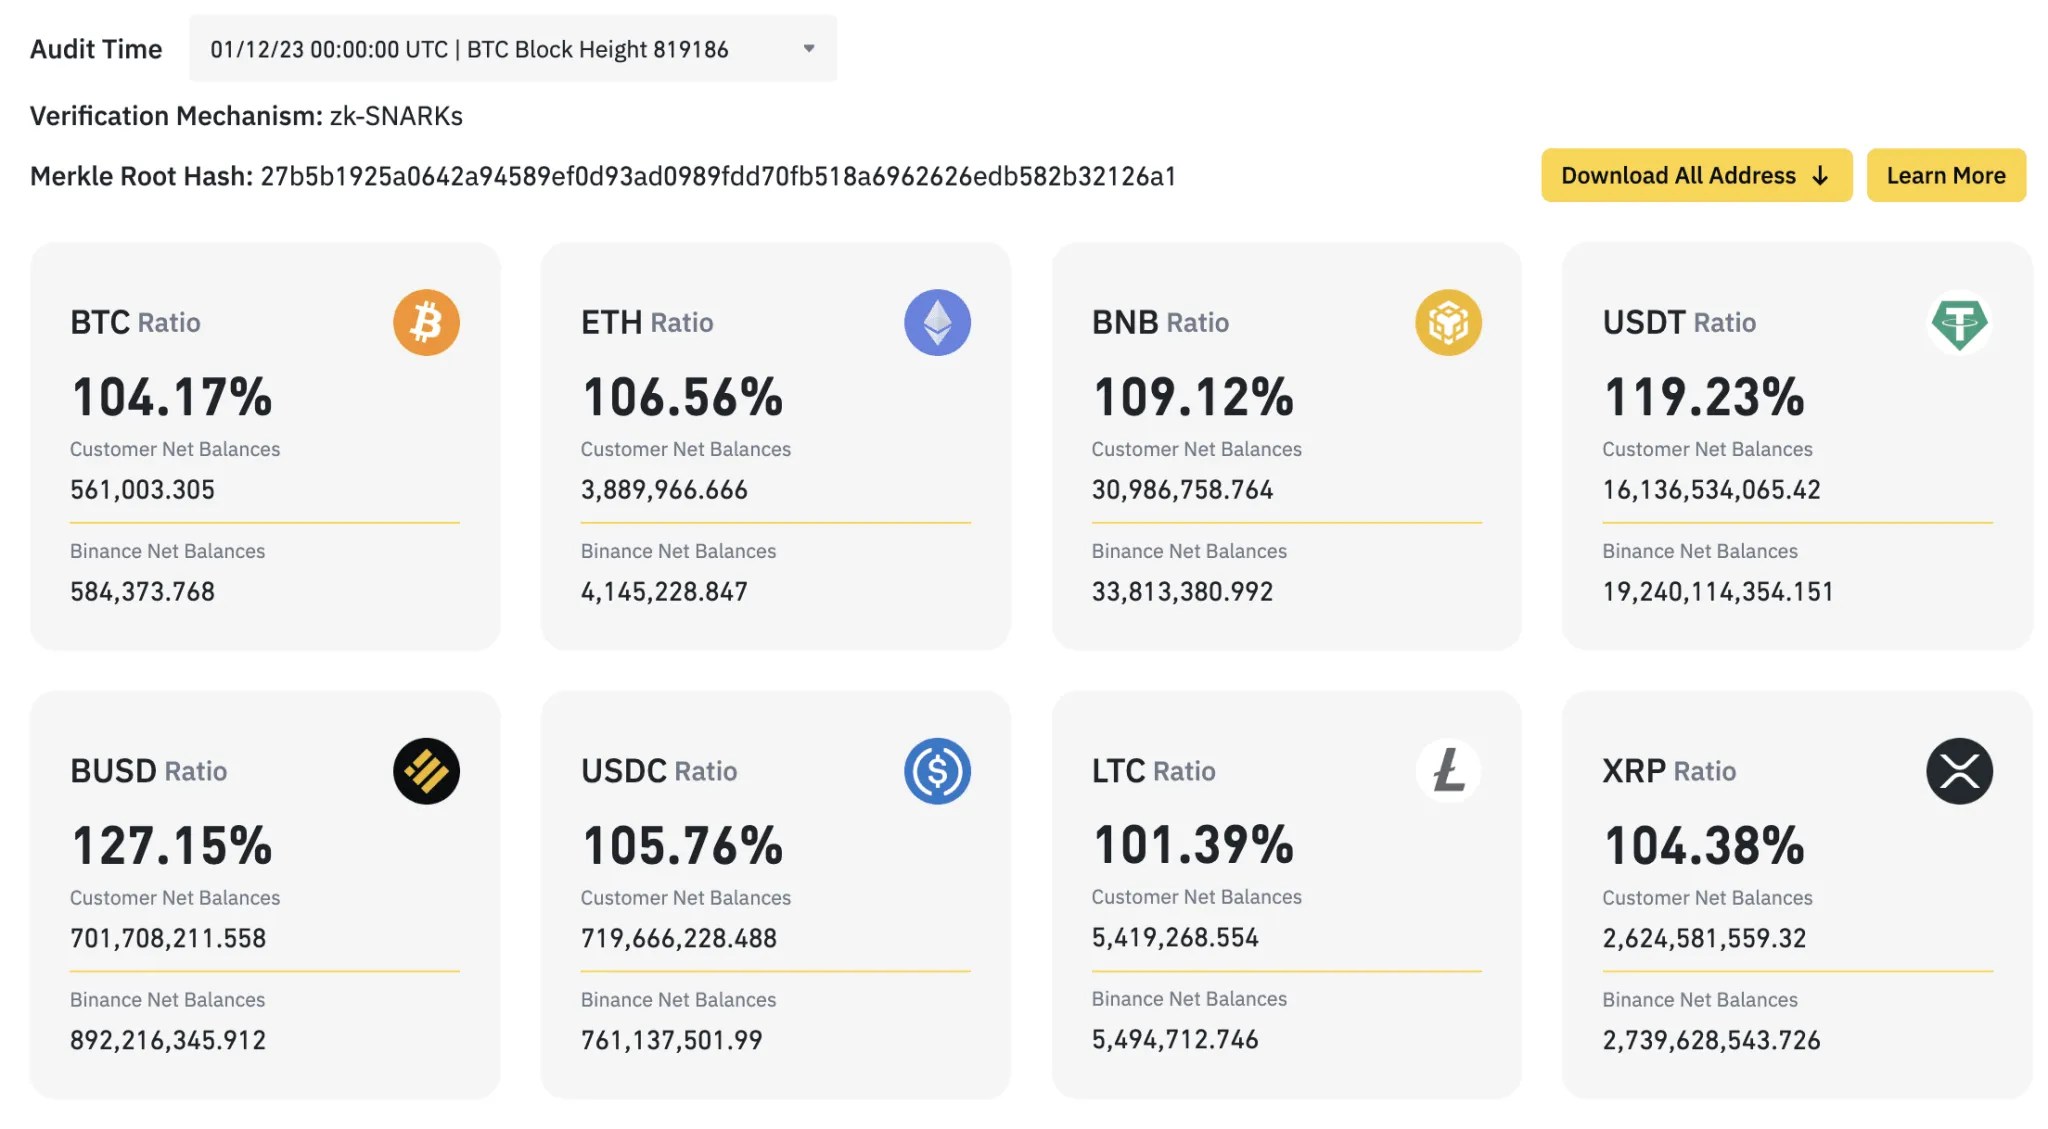The width and height of the screenshot is (2048, 1129).
Task: Click the USDT Ratio card title
Action: [x=1678, y=322]
